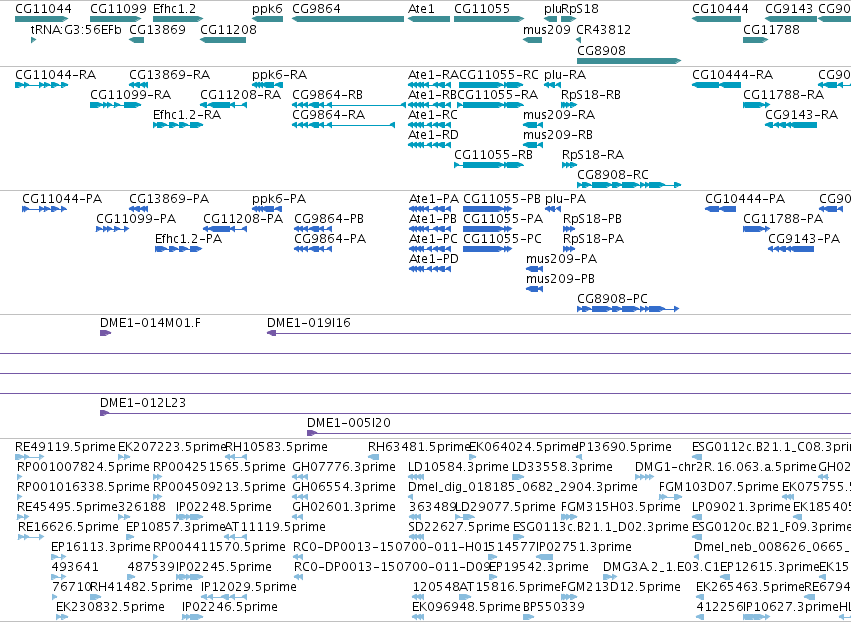Screen dimensions: 851x622
Task: Click the mus209-RA transcript label
Action: [559, 115]
